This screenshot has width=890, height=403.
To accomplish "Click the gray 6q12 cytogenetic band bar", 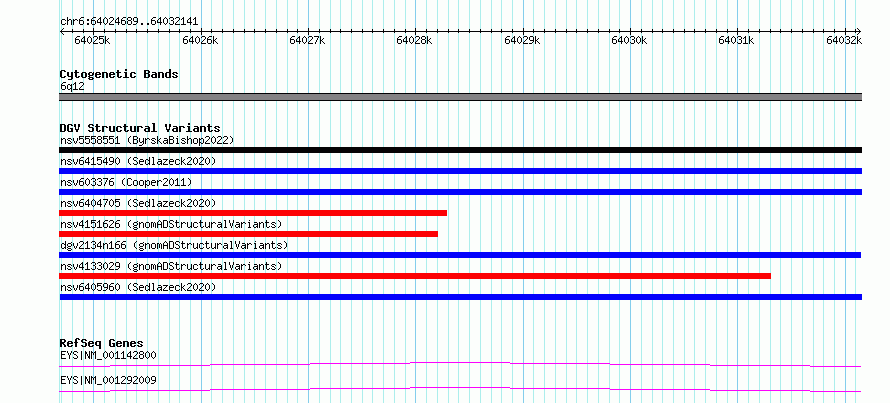I will pos(460,97).
